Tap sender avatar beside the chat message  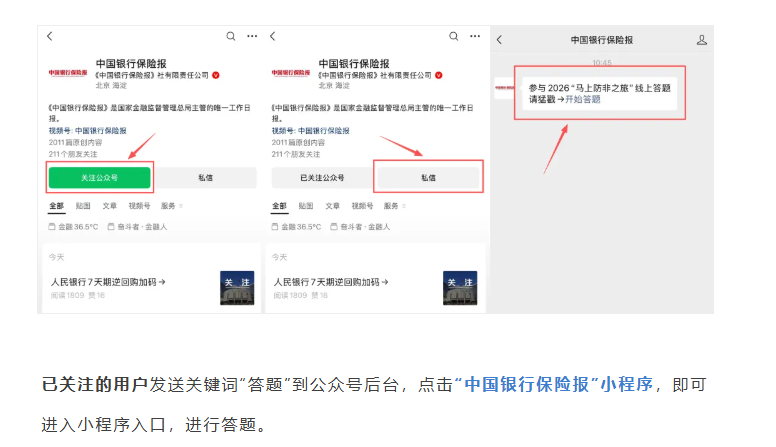pos(504,88)
